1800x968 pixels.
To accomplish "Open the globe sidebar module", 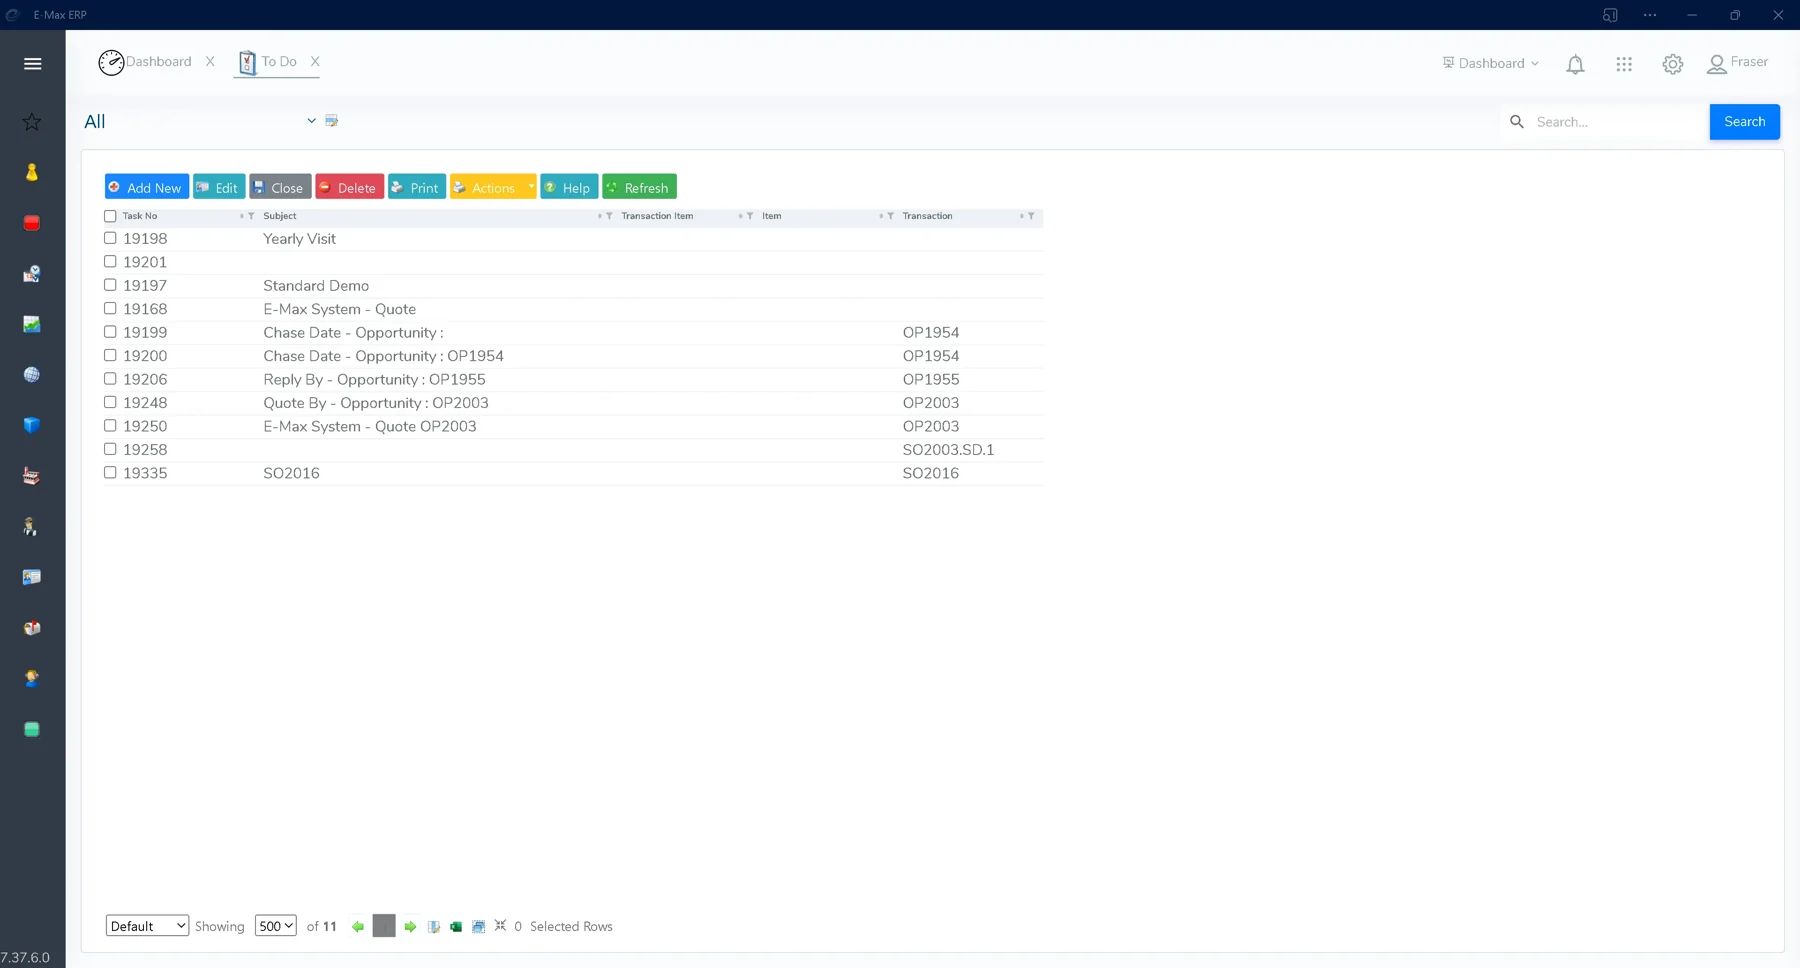I will (32, 375).
